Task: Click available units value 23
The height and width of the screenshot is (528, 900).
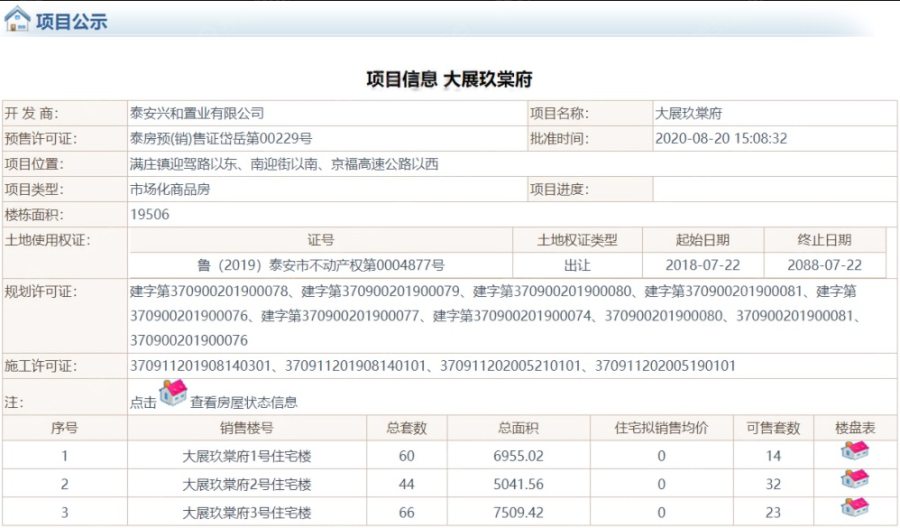Action: click(773, 513)
